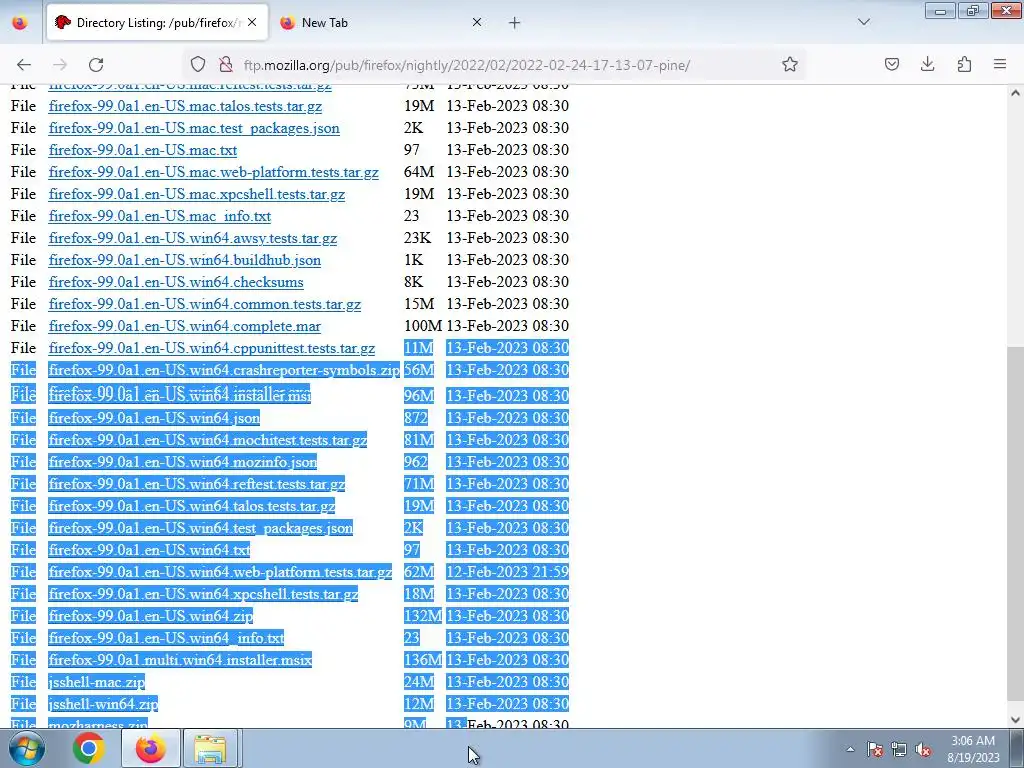Viewport: 1024px width, 768px height.
Task: Download firefox-99.0a1.en-US.mac.talos.tests.tar.gz
Action: click(185, 106)
